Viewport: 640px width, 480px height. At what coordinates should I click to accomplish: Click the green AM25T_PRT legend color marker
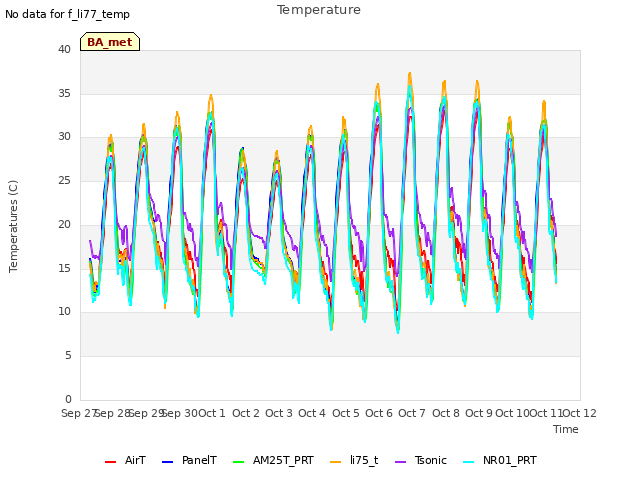point(238,462)
